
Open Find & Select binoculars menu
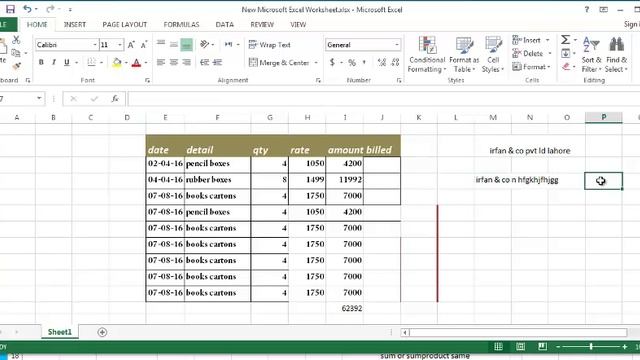(617, 54)
